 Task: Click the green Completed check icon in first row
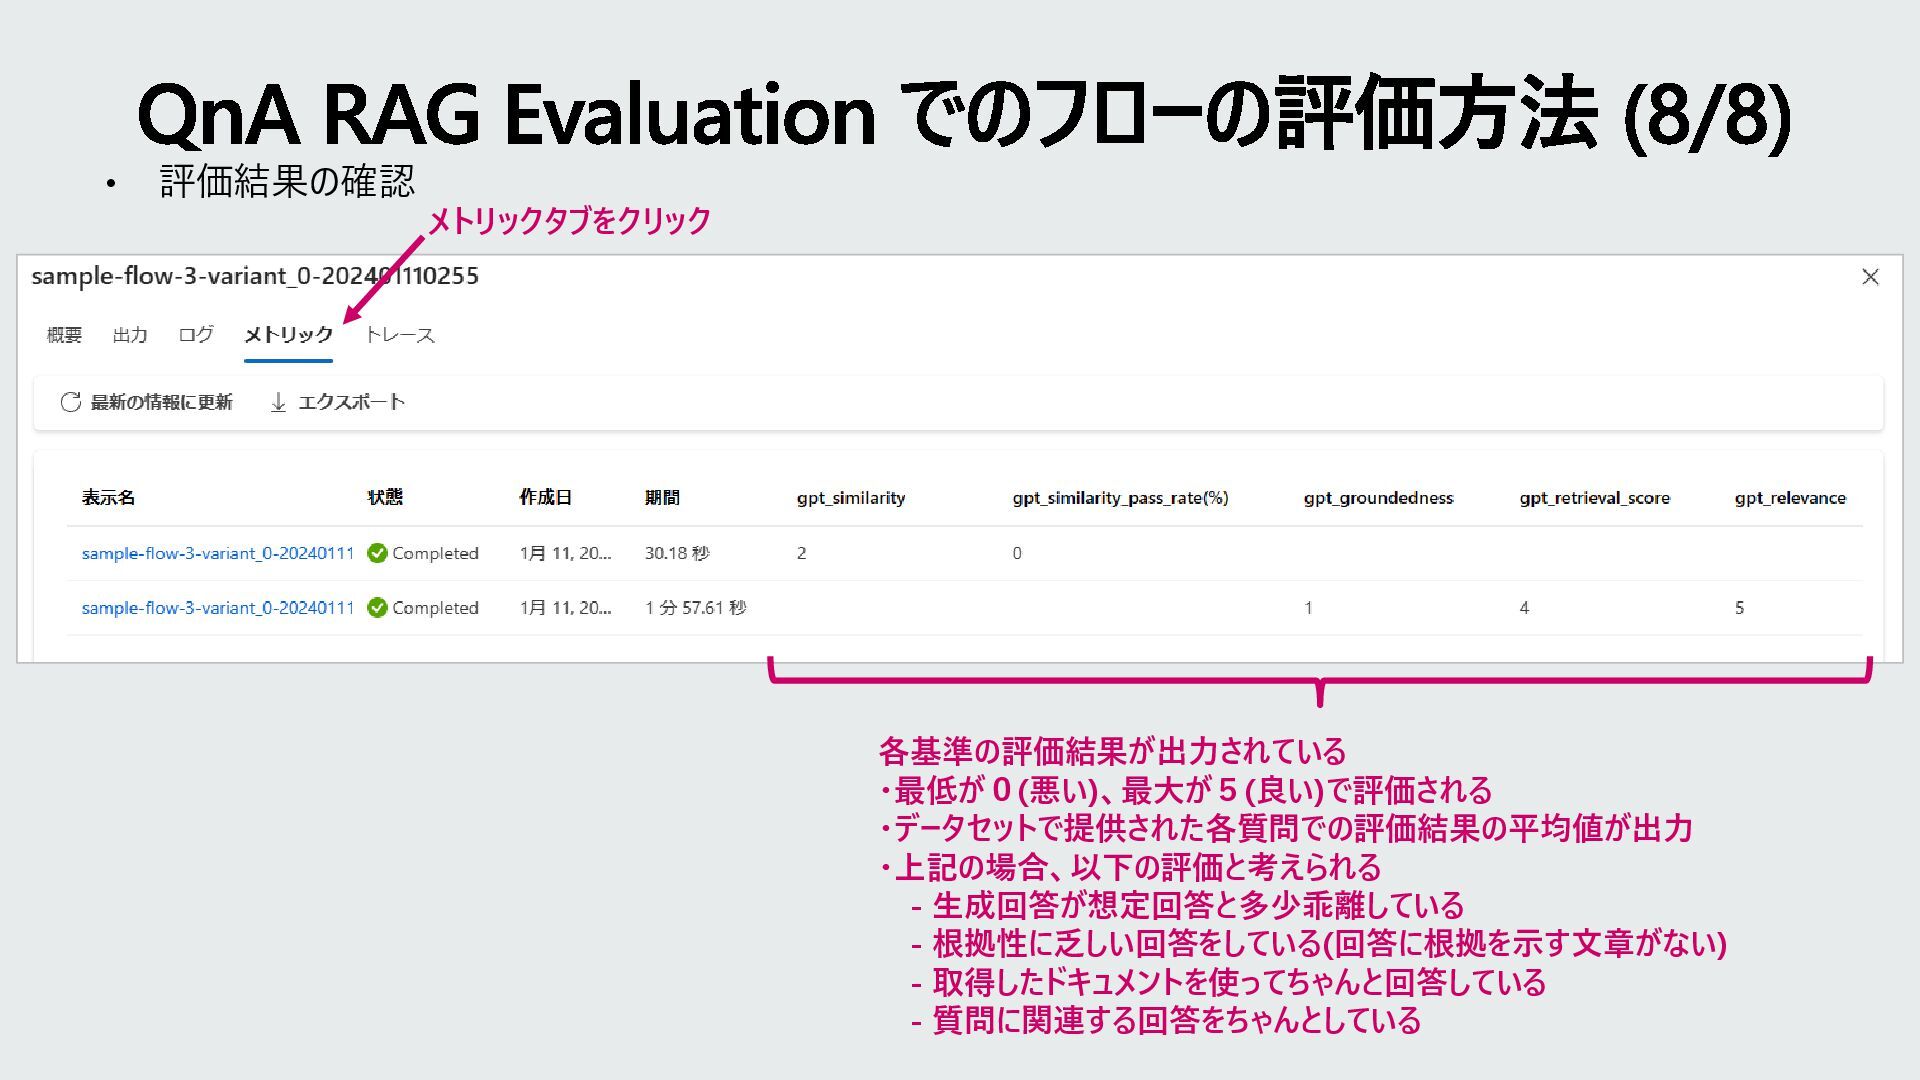(x=377, y=553)
